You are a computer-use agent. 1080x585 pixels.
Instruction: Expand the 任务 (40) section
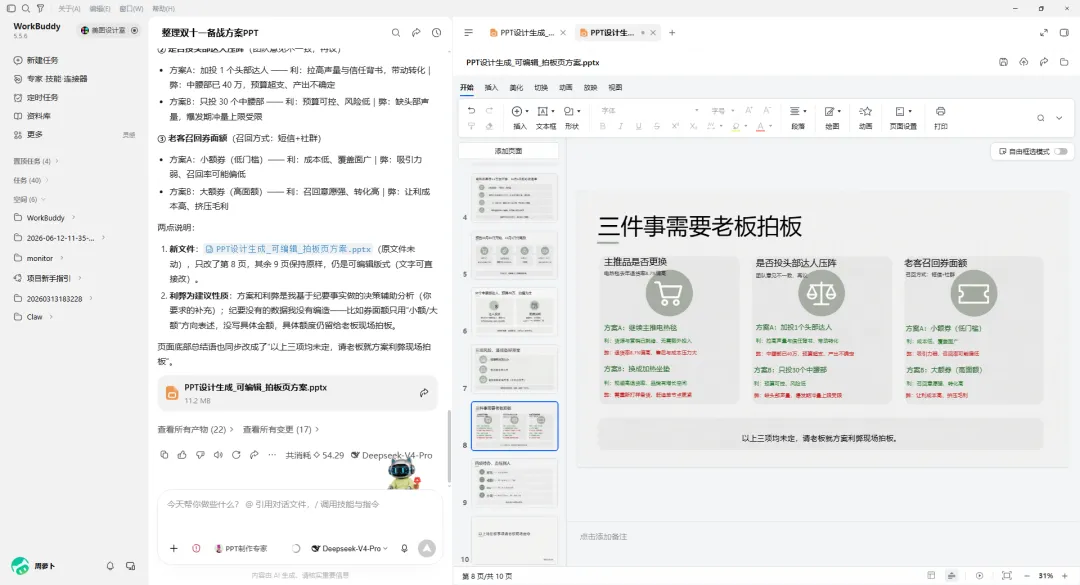(x=31, y=180)
